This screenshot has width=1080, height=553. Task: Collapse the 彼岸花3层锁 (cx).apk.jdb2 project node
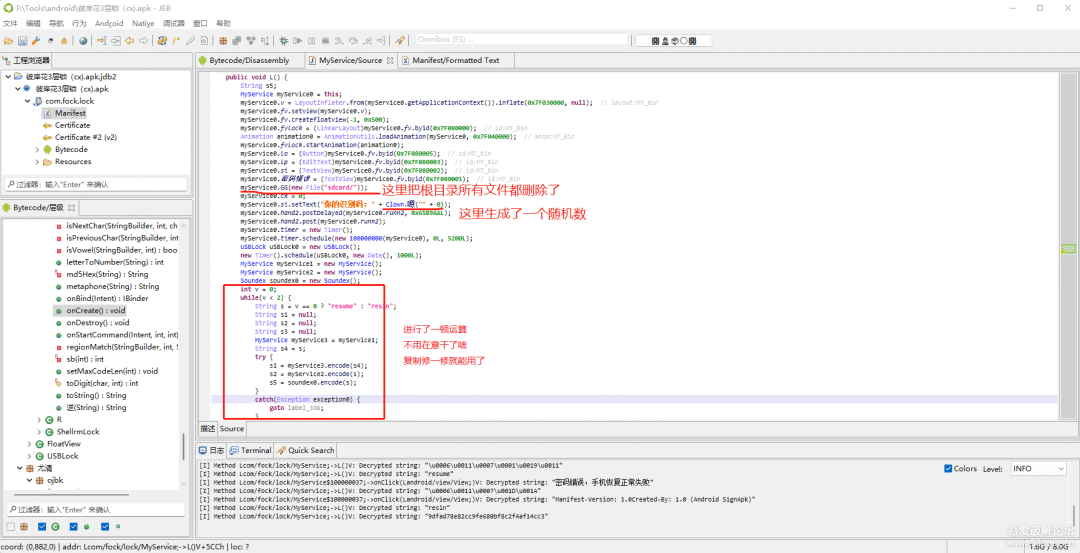pos(8,76)
